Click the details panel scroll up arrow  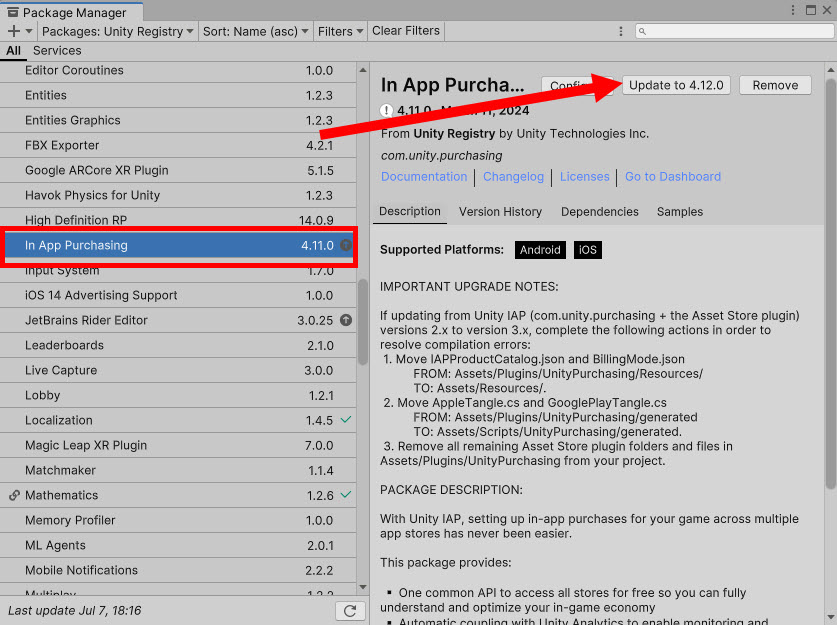pyautogui.click(x=831, y=70)
